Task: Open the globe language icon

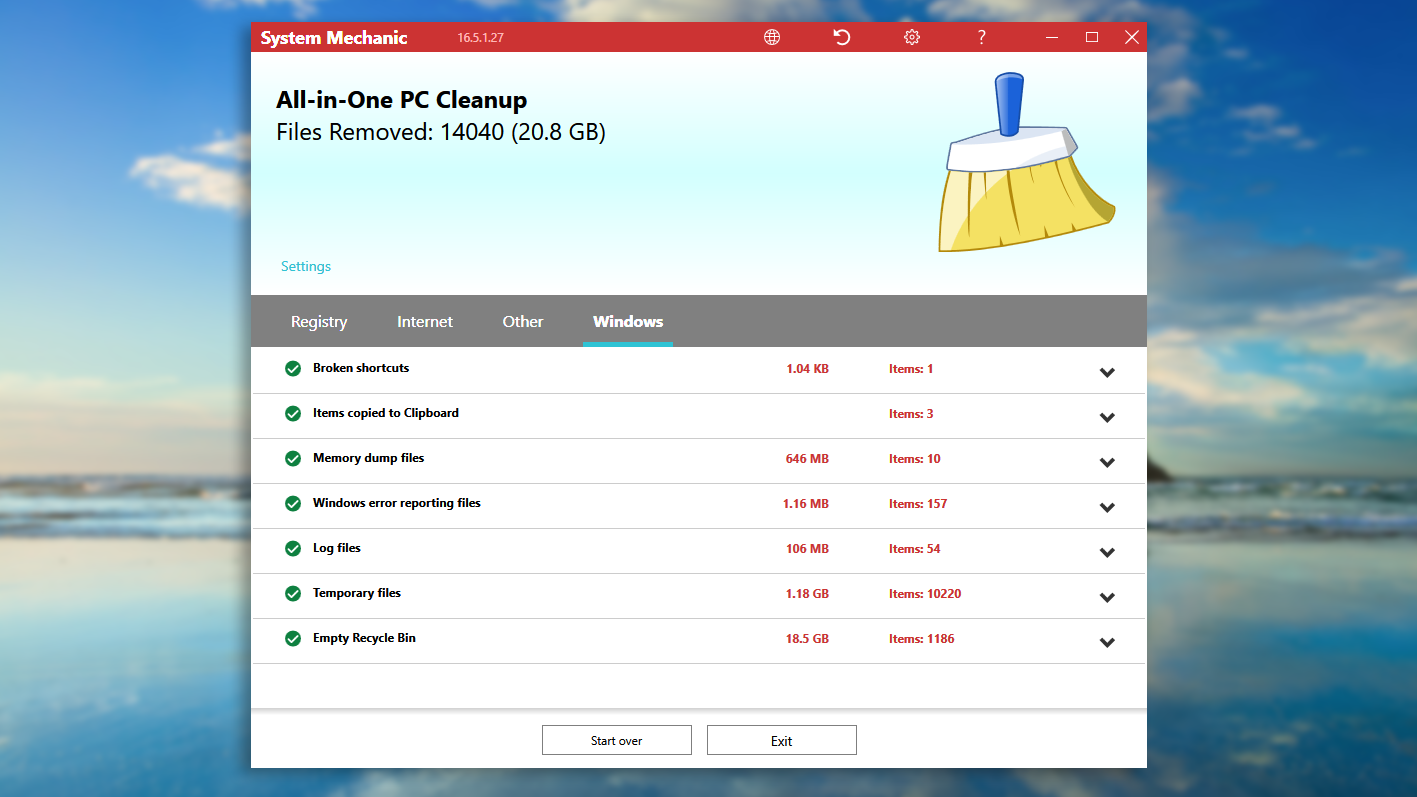Action: pos(772,37)
